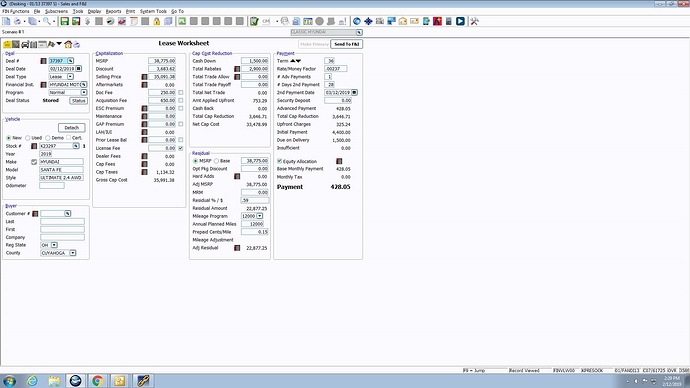Click the clipboard checkmark toolbar icon
The width and height of the screenshot is (690, 388).
(254, 21)
